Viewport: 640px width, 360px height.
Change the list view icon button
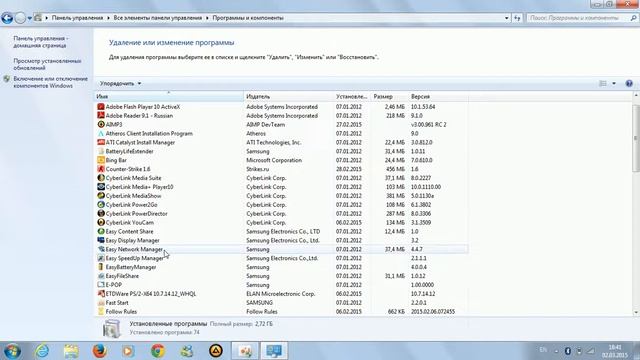point(603,83)
